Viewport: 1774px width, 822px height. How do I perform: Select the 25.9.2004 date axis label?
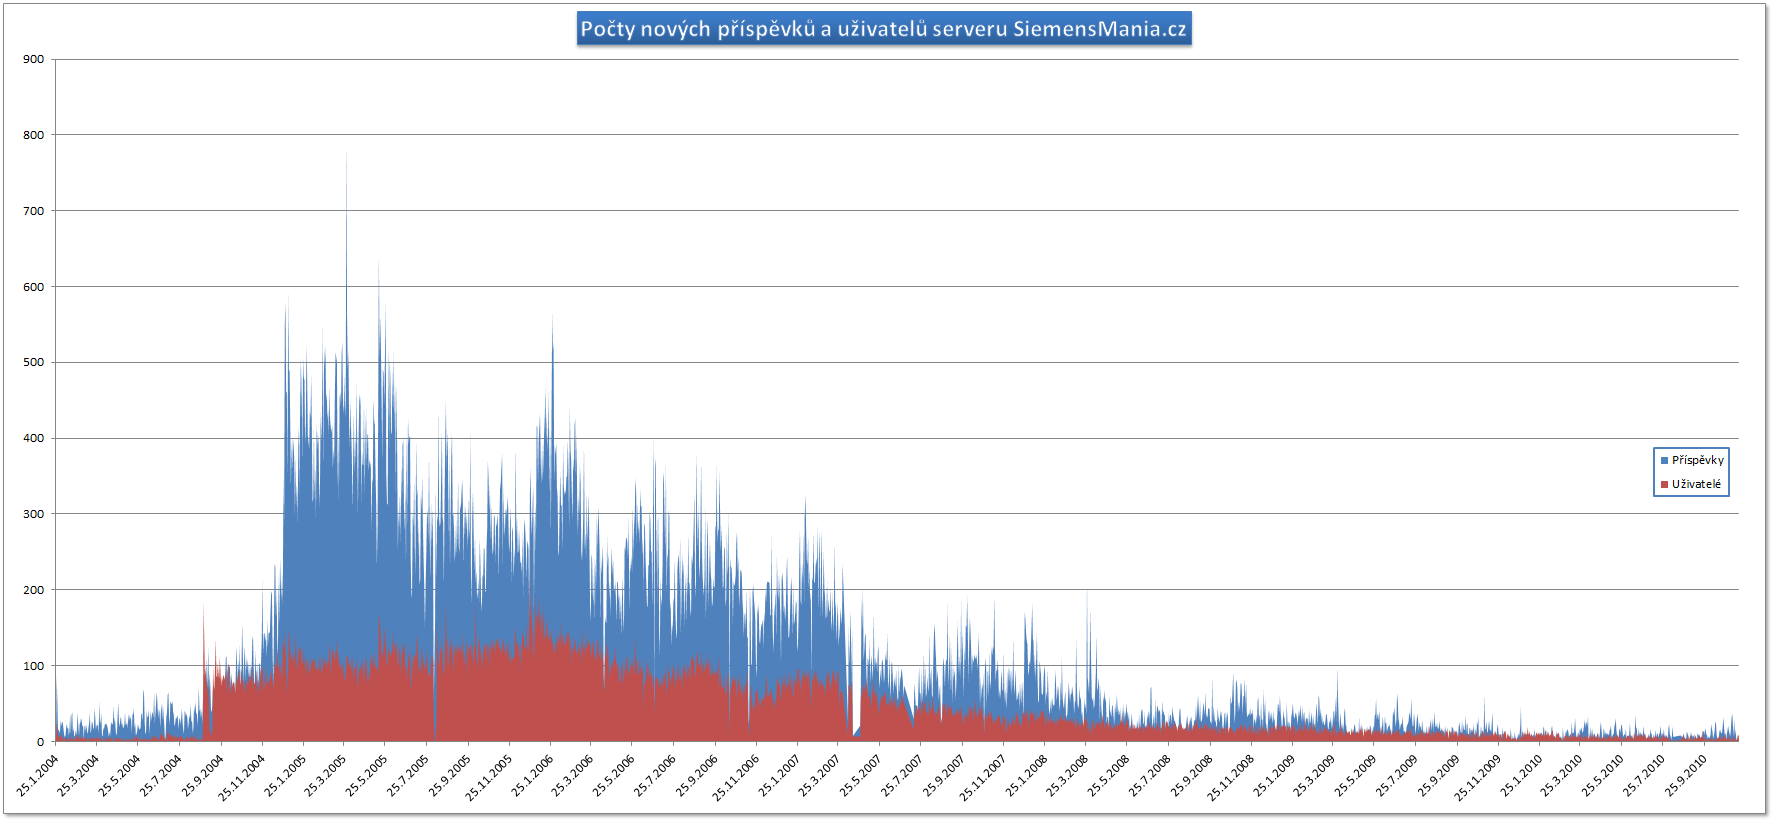coord(202,776)
